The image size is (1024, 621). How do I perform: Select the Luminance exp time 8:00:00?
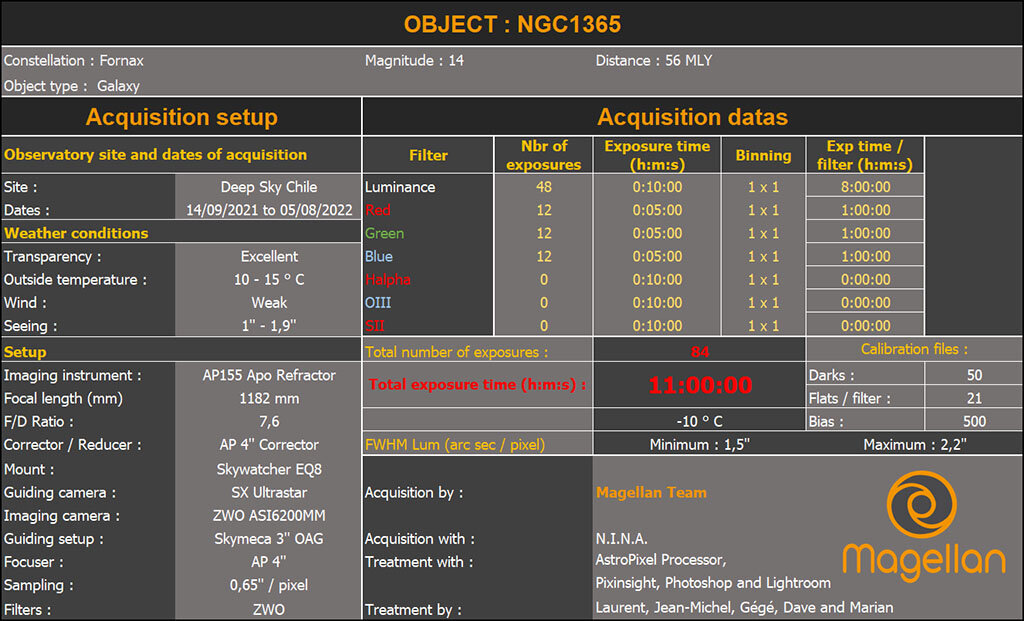click(865, 187)
